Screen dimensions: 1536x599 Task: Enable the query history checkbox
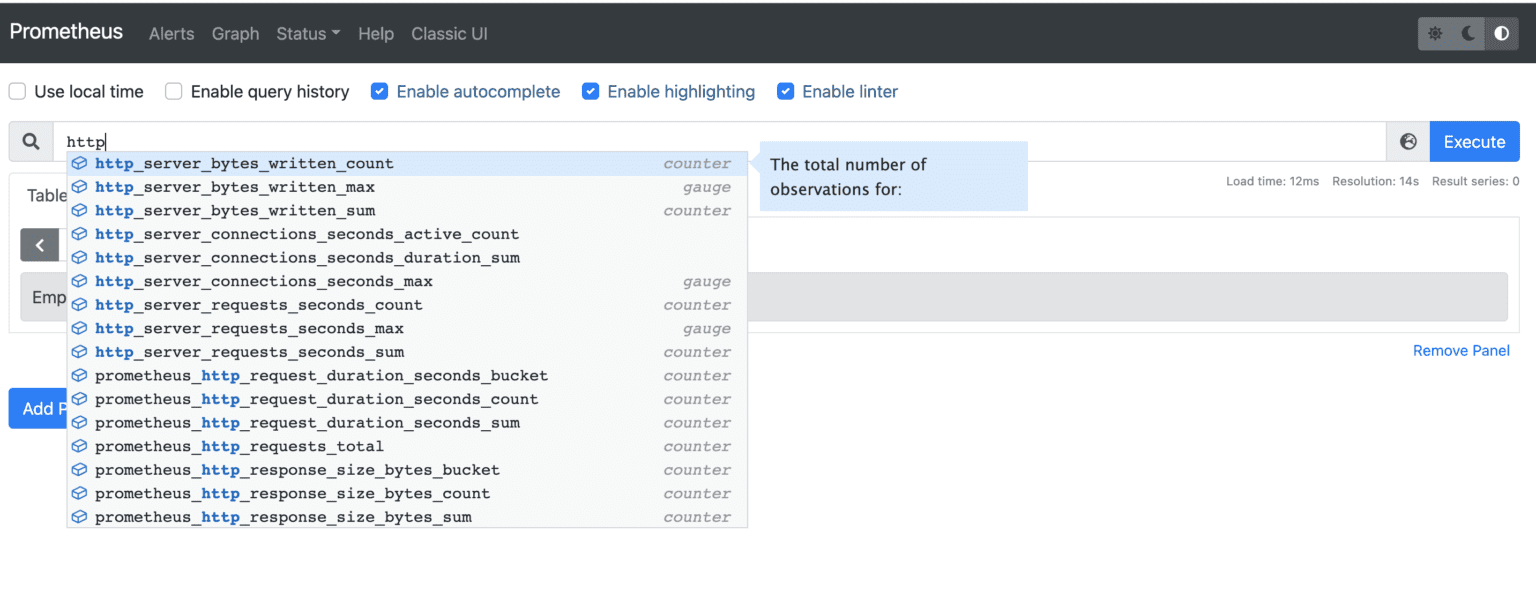point(174,91)
